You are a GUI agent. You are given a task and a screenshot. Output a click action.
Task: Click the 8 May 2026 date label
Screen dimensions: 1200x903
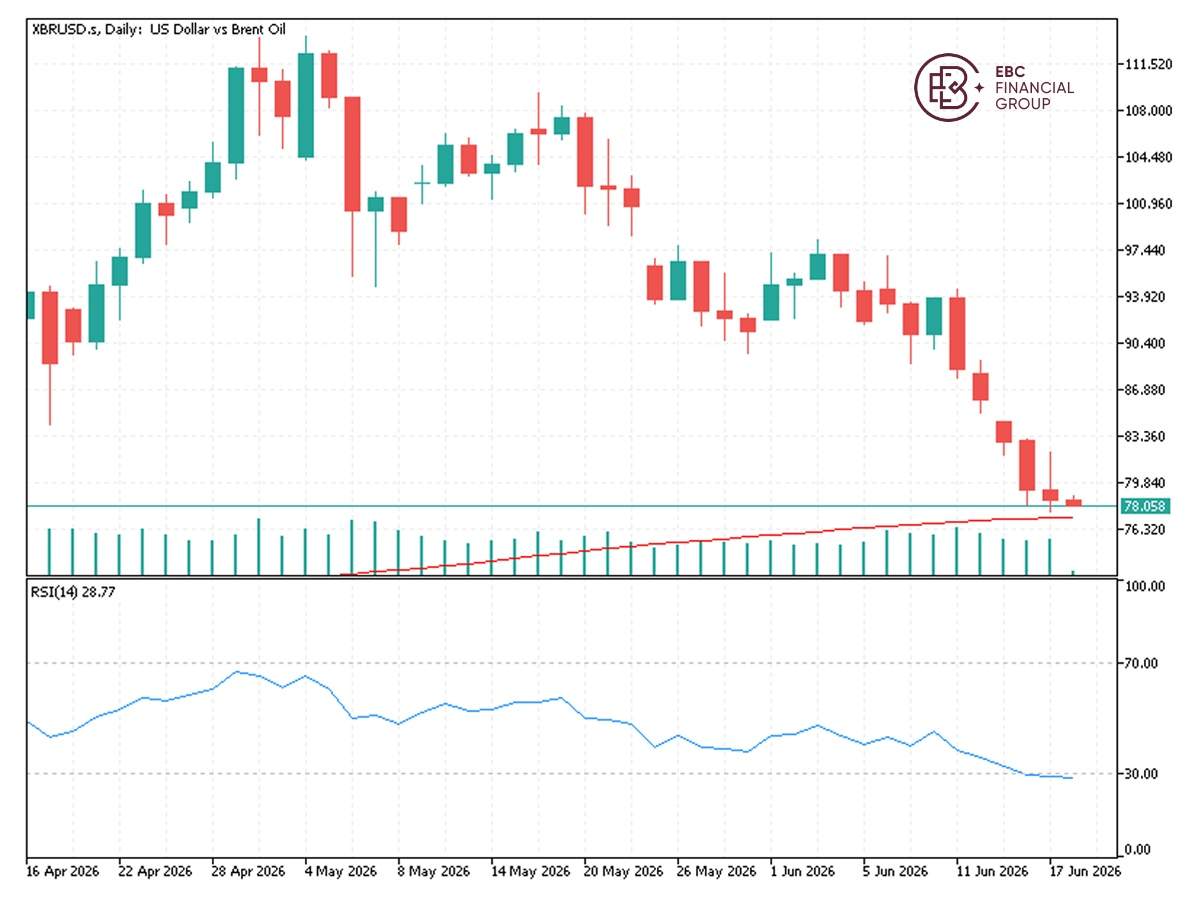click(x=434, y=872)
